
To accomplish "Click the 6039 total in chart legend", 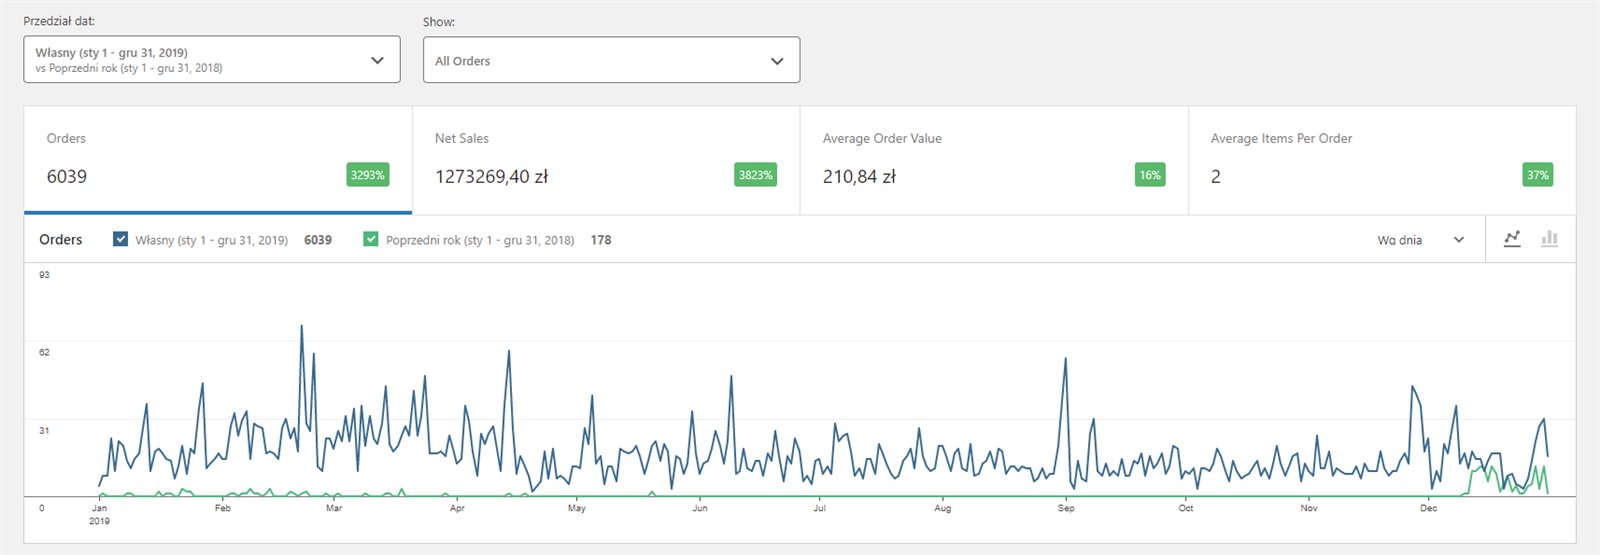I will point(318,240).
